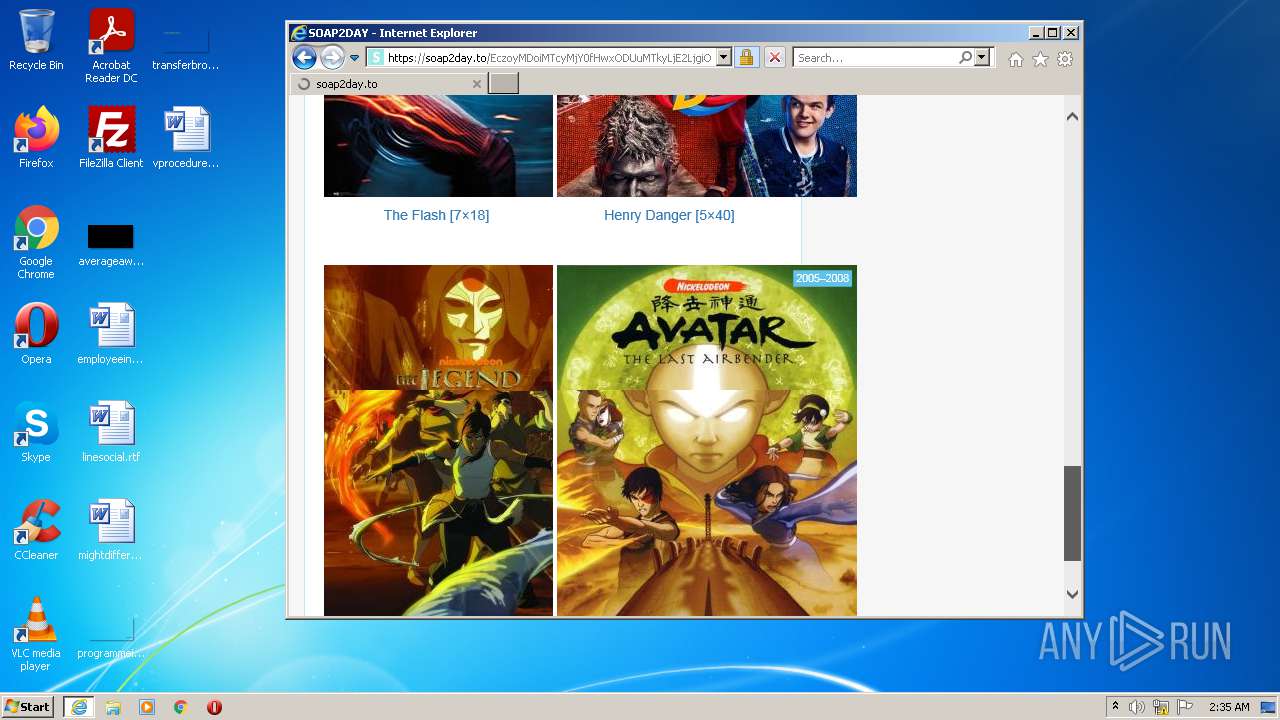The image size is (1280, 720).
Task: Launch VLC media player shortcut
Action: tap(36, 634)
